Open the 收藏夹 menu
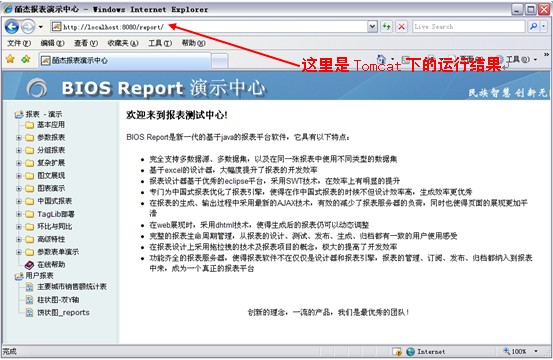553x360 pixels. pos(123,43)
